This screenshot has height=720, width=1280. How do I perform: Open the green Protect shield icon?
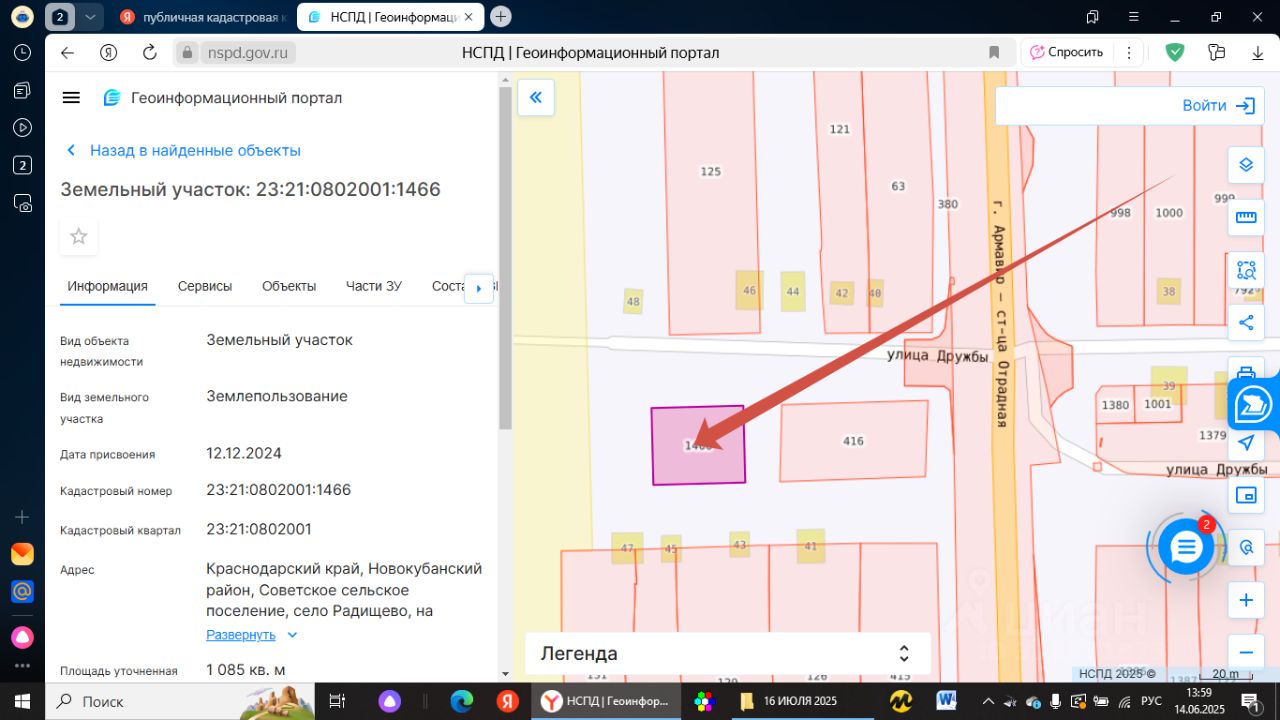click(x=1175, y=52)
